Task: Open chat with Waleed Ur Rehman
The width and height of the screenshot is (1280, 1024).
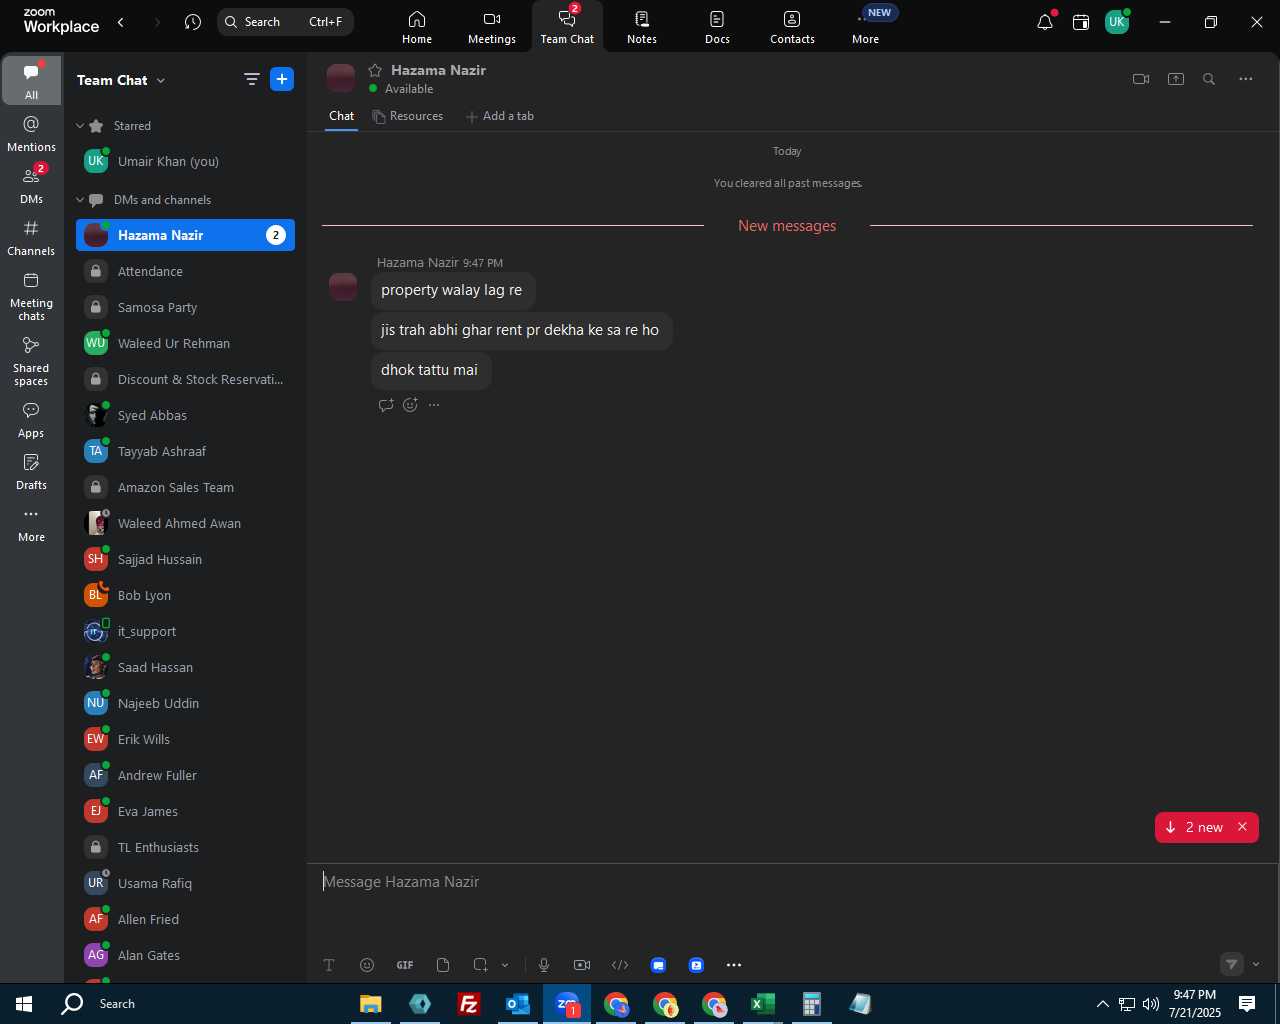Action: 185,343
